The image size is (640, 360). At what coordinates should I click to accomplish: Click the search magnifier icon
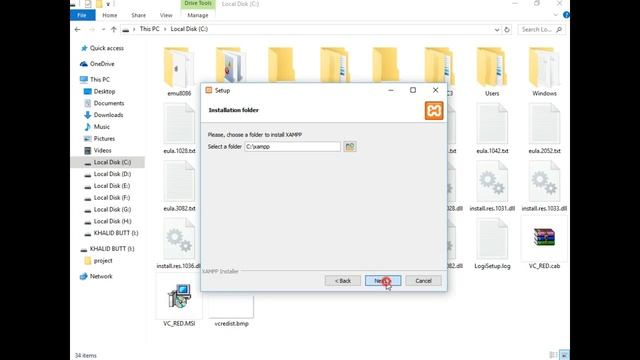[559, 29]
